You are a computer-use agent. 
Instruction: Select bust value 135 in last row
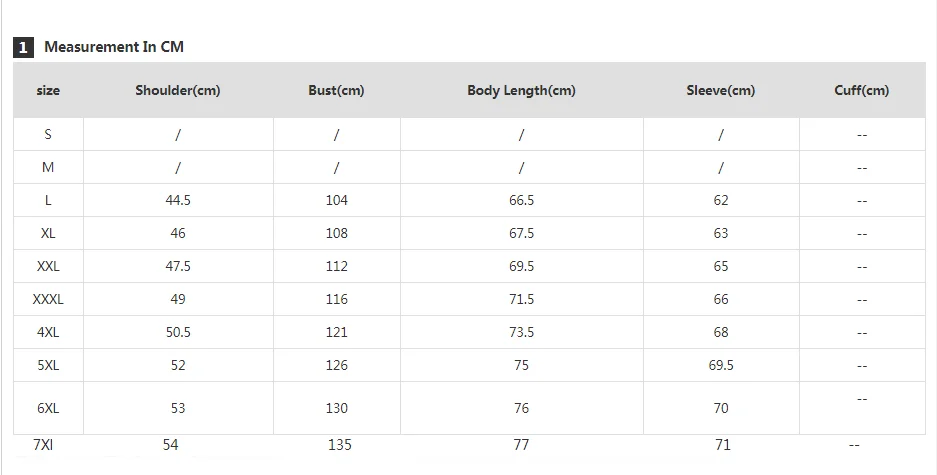click(x=340, y=445)
